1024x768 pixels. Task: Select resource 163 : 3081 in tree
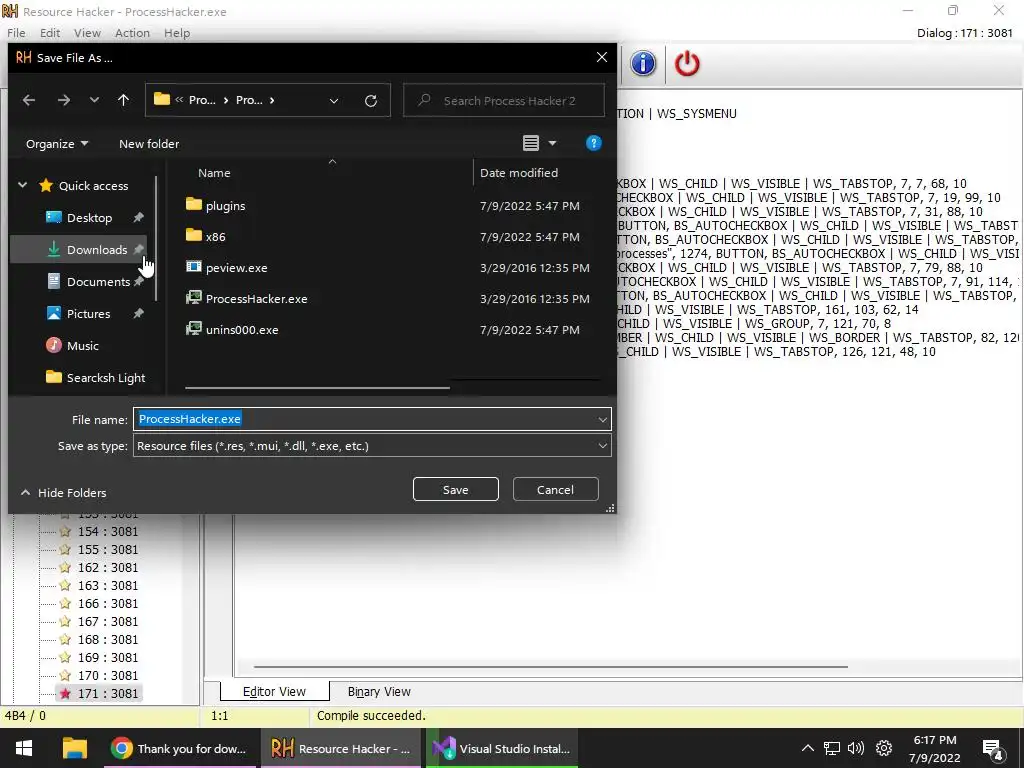pos(108,585)
